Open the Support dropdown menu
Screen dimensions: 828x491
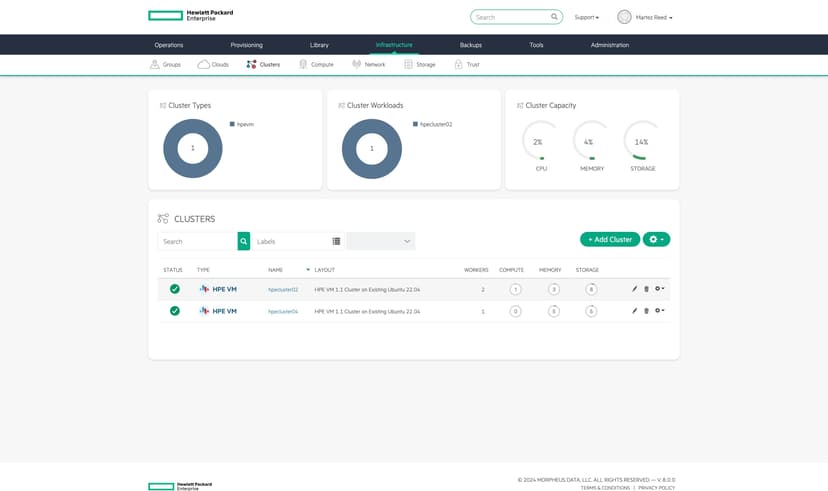586,17
